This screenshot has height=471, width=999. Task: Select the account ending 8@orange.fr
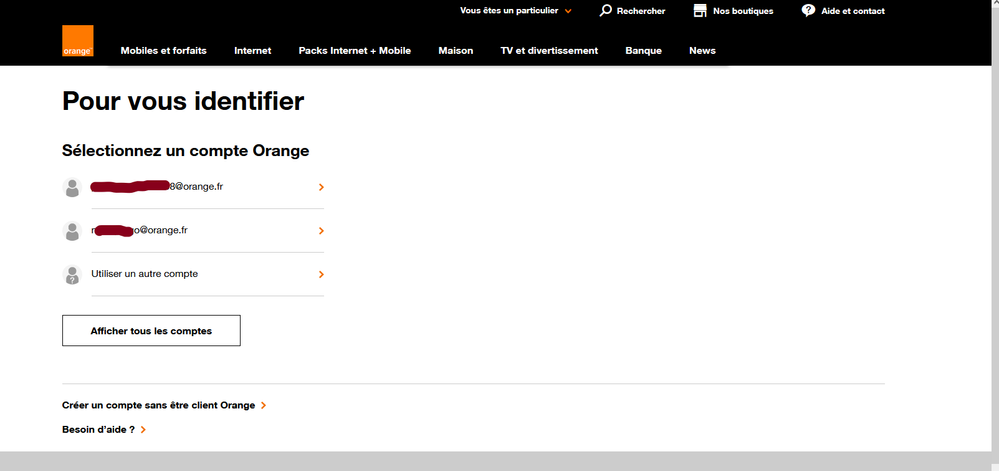(x=193, y=187)
